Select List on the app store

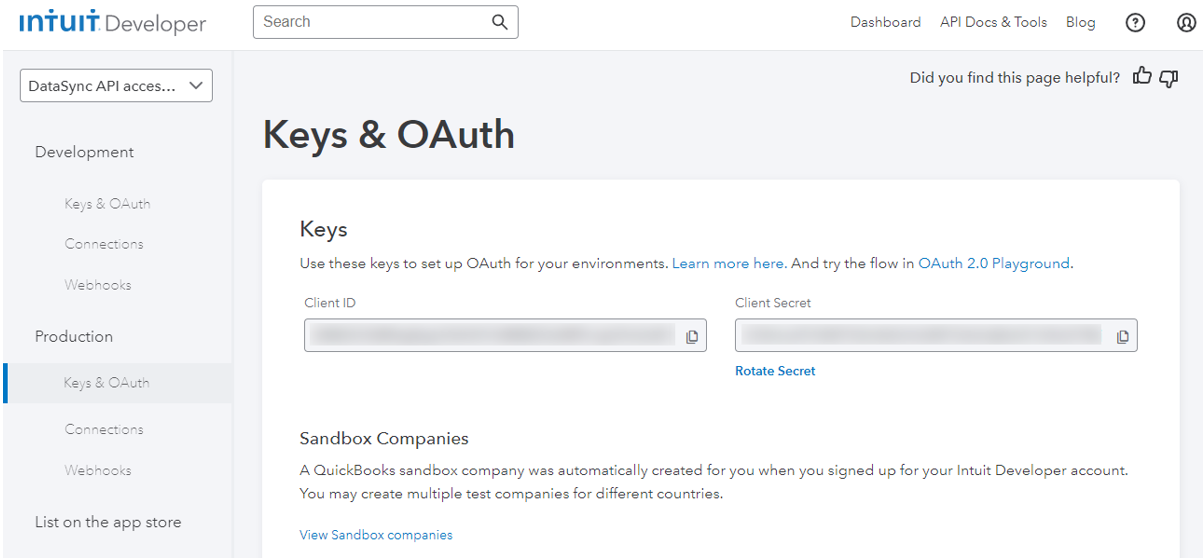tap(108, 522)
